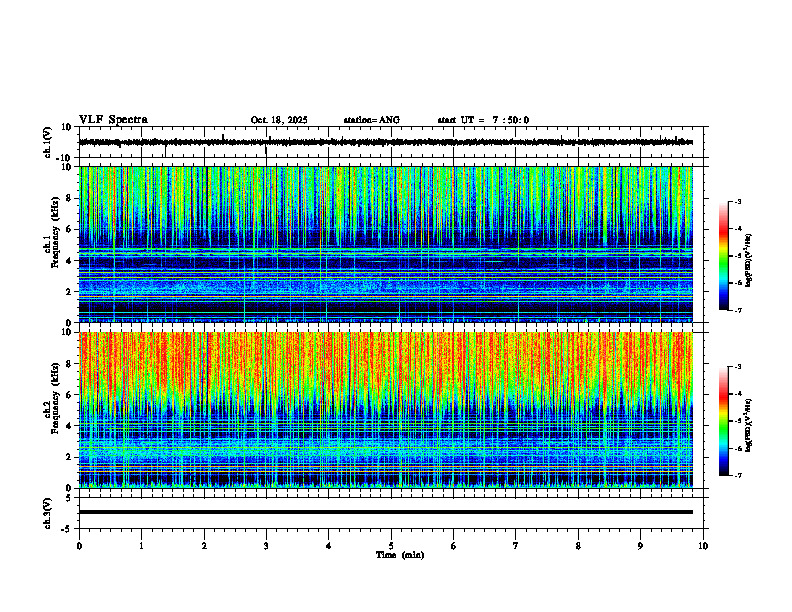Click the "-3" label on ch.1 color scale

pyautogui.click(x=738, y=201)
